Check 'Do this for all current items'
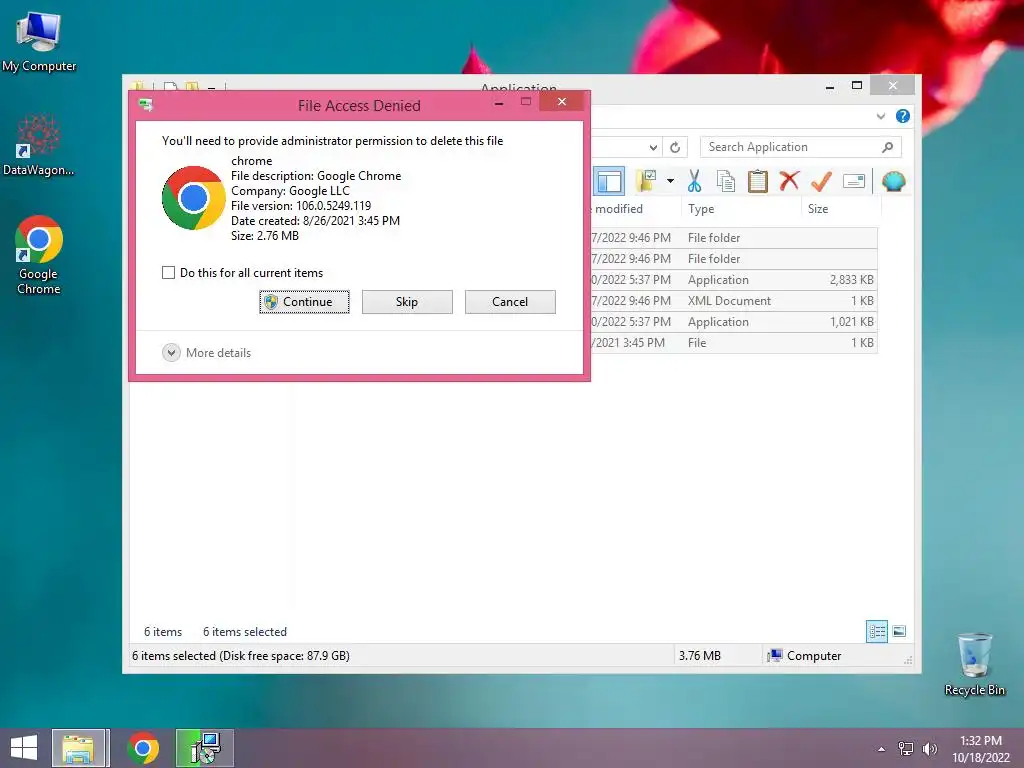Viewport: 1024px width, 768px height. coord(168,272)
